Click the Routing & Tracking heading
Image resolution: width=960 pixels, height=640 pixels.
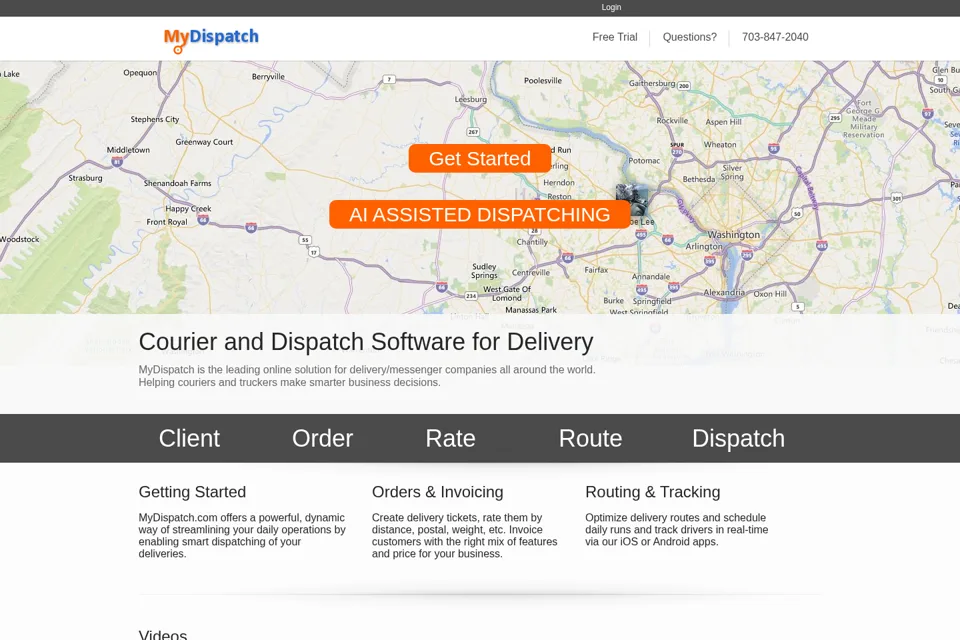(653, 492)
